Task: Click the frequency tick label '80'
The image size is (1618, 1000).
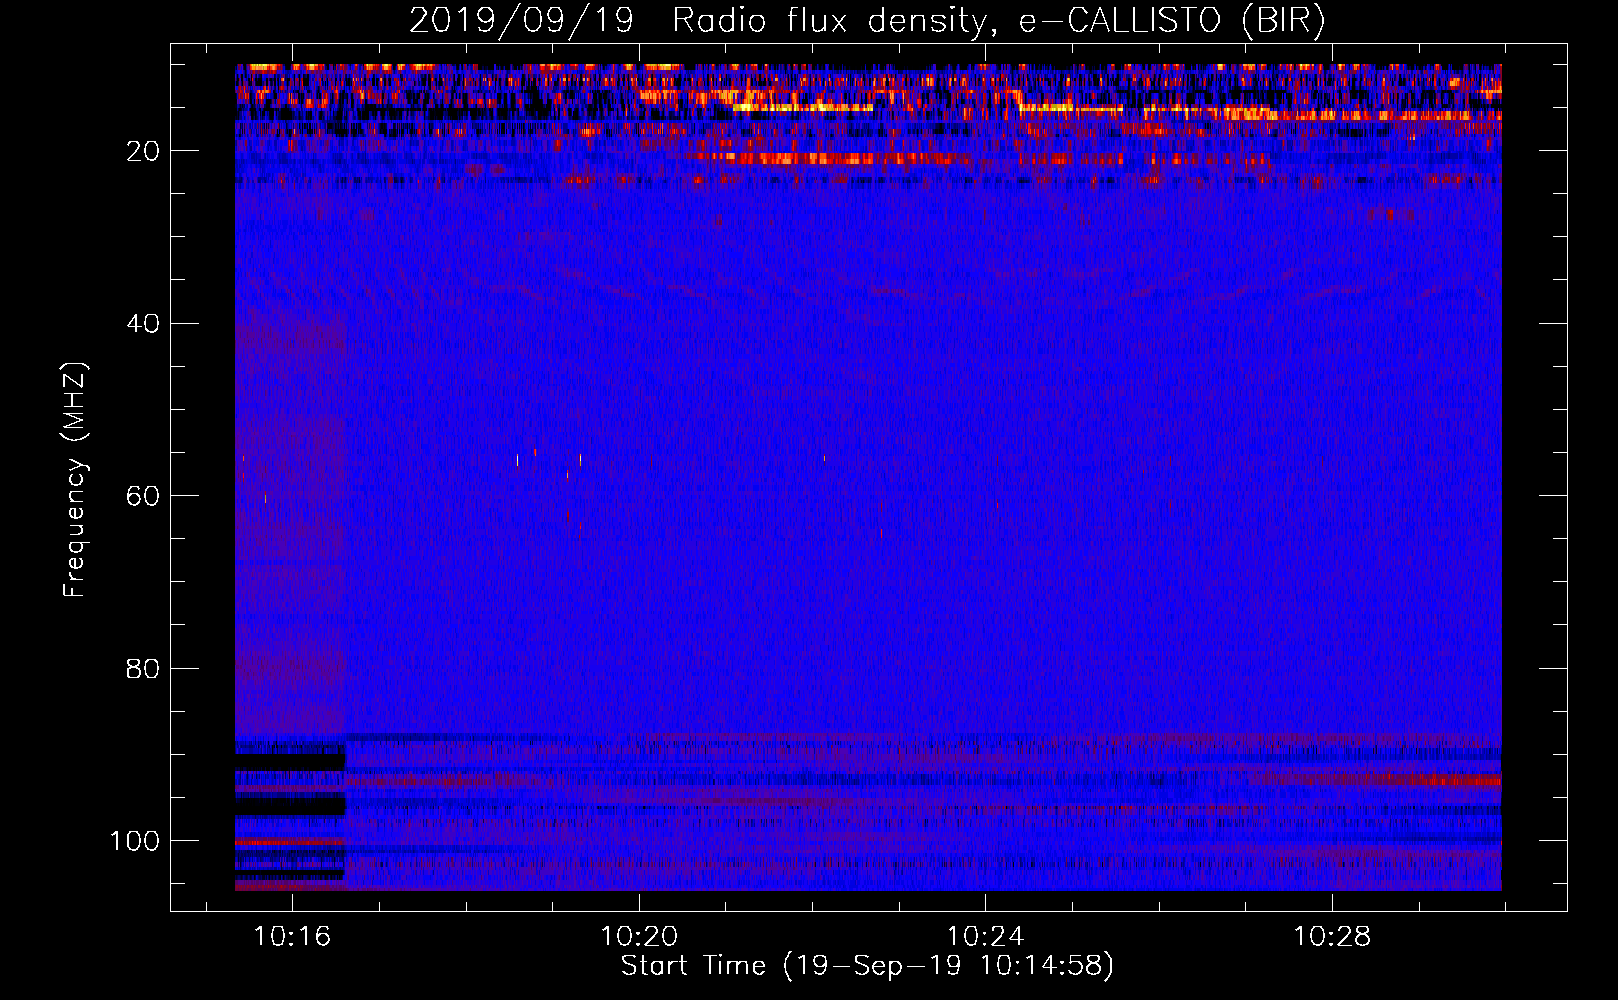Action: pos(143,669)
